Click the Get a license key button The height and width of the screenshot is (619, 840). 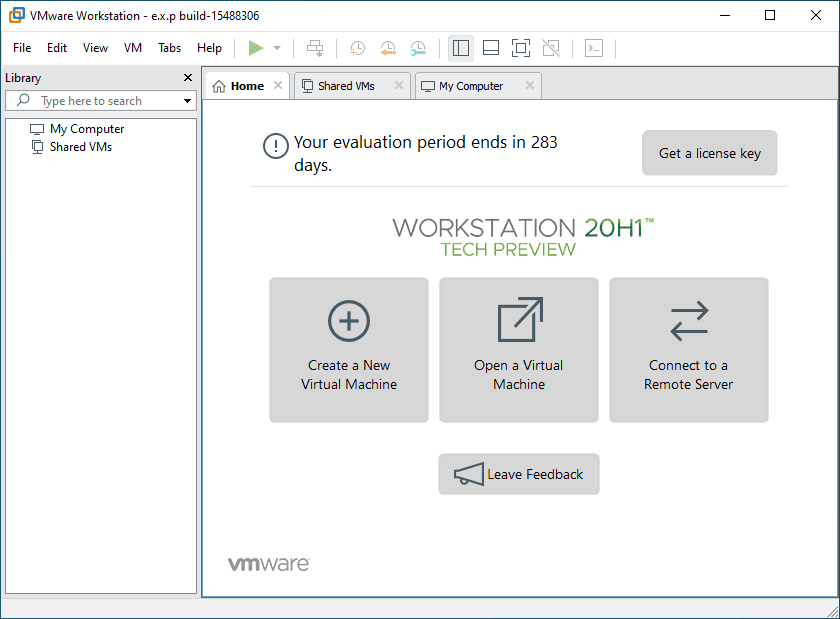(709, 153)
